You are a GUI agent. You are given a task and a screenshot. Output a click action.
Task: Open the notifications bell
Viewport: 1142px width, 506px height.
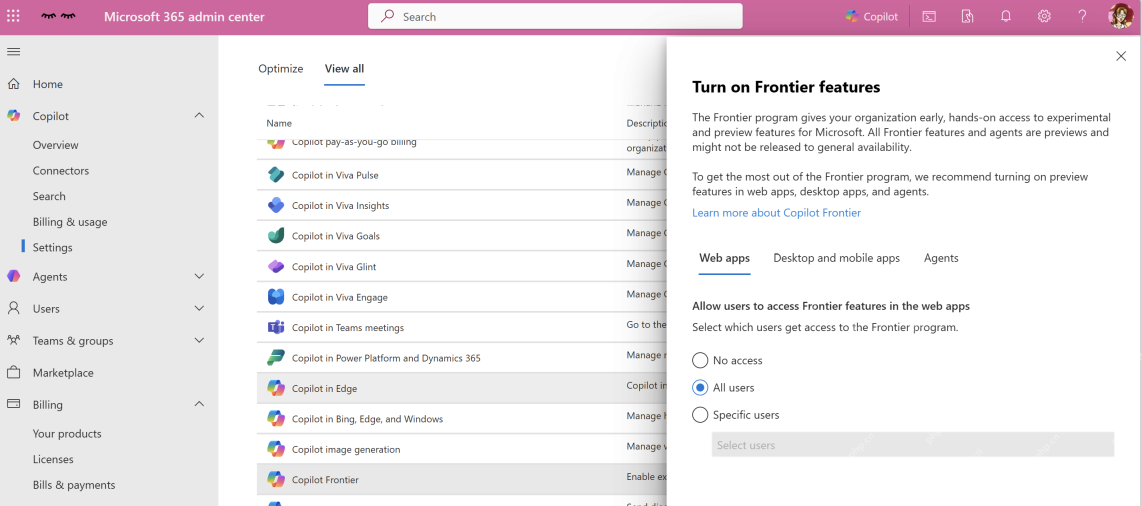(1006, 16)
